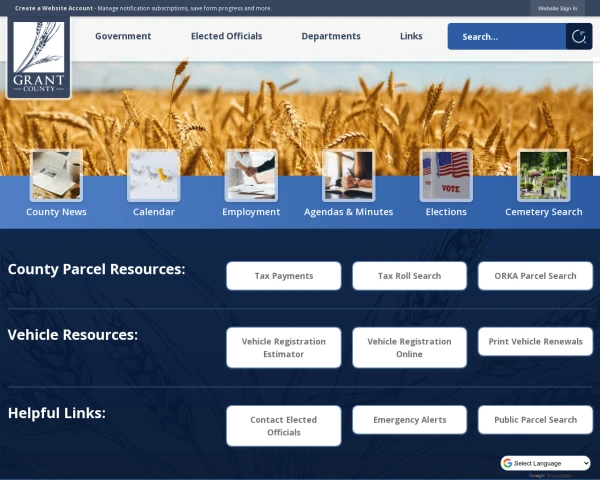This screenshot has height=480, width=600.
Task: Open Vehicle Registration Estimator
Action: click(283, 347)
